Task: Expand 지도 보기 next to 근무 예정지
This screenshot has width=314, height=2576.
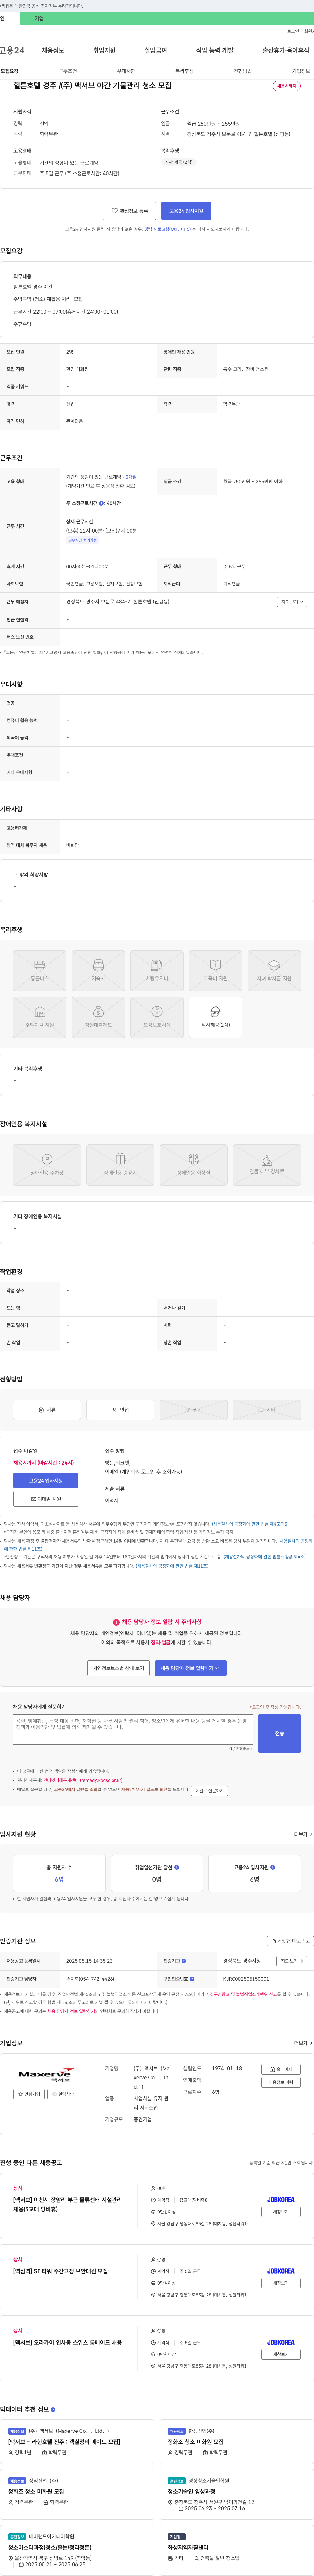Action: 292,602
